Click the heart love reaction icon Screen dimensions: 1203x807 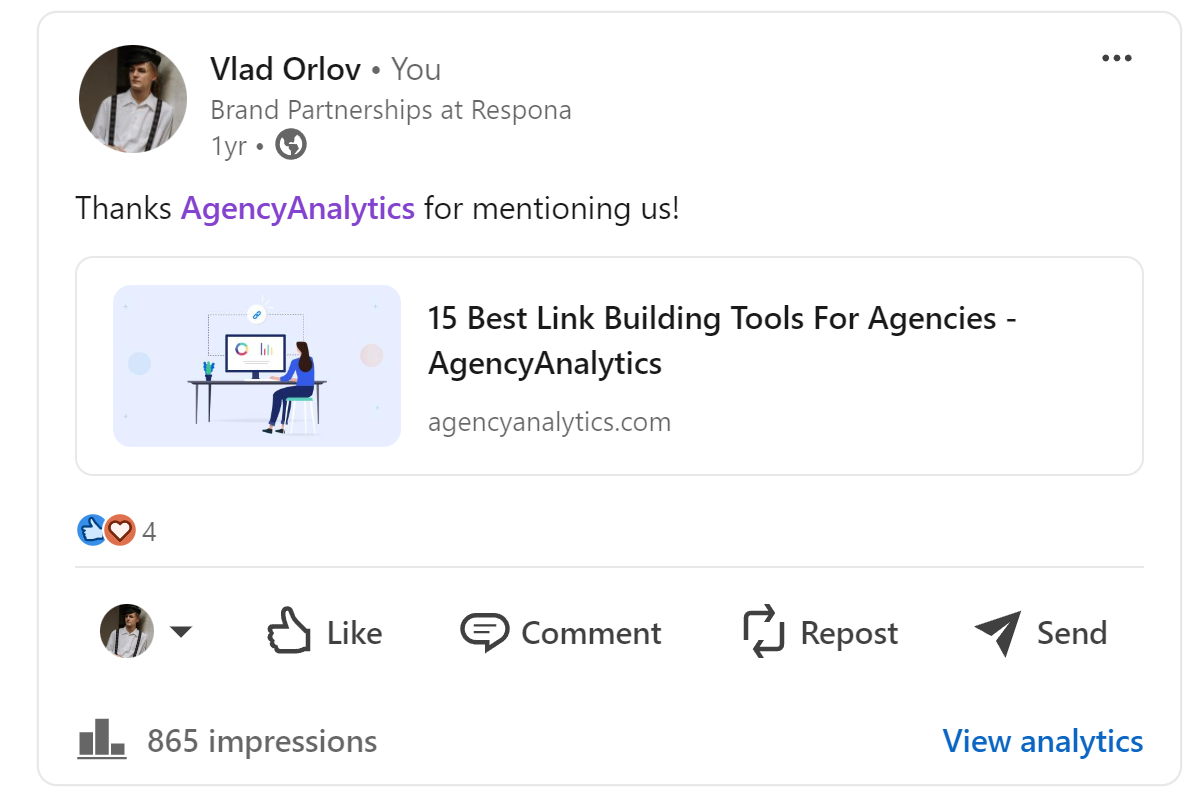[120, 530]
